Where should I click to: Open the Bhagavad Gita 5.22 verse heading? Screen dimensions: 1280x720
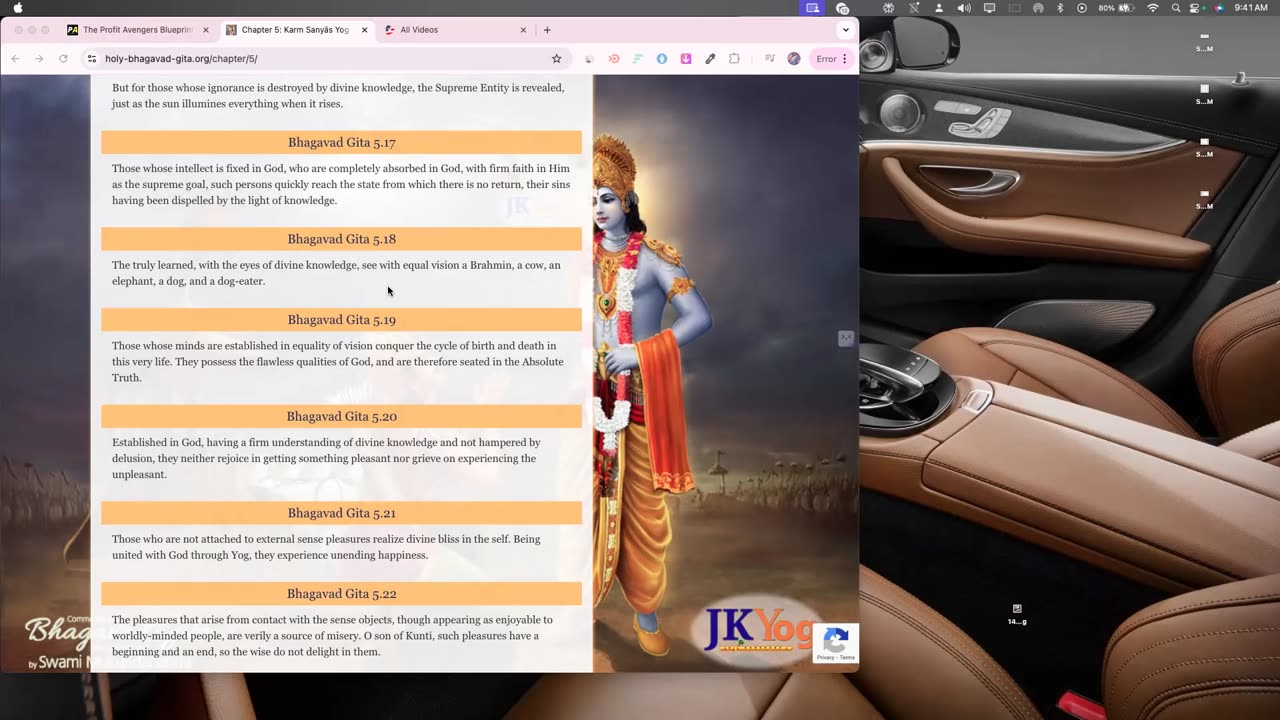click(x=342, y=594)
